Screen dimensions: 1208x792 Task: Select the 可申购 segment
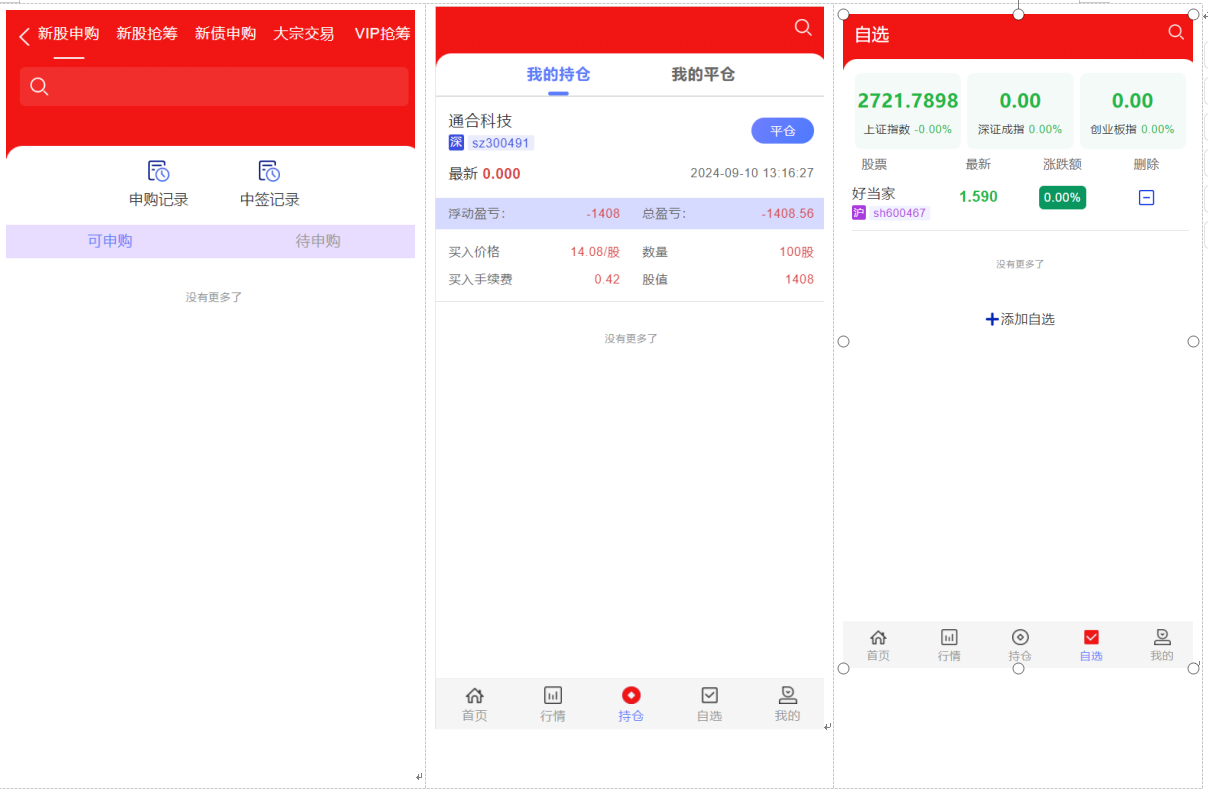(x=106, y=241)
